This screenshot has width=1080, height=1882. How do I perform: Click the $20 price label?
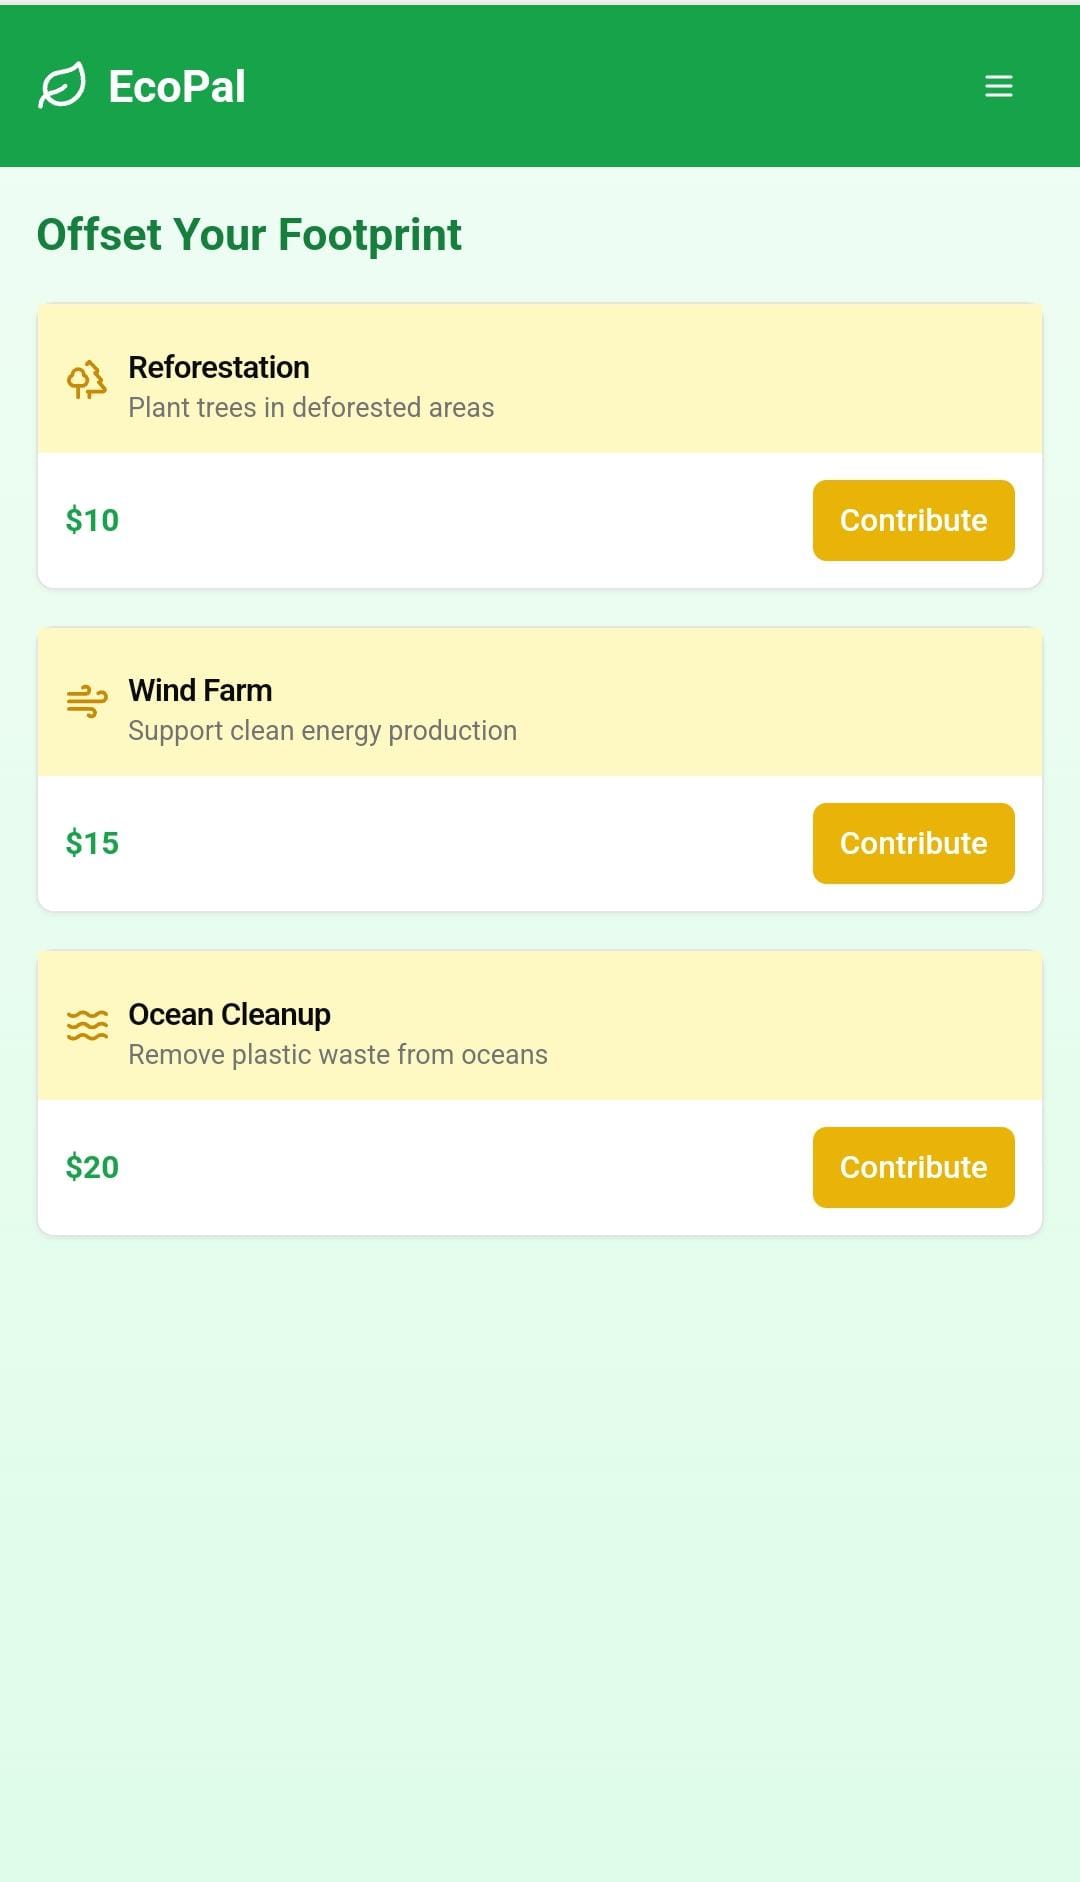coord(92,1167)
